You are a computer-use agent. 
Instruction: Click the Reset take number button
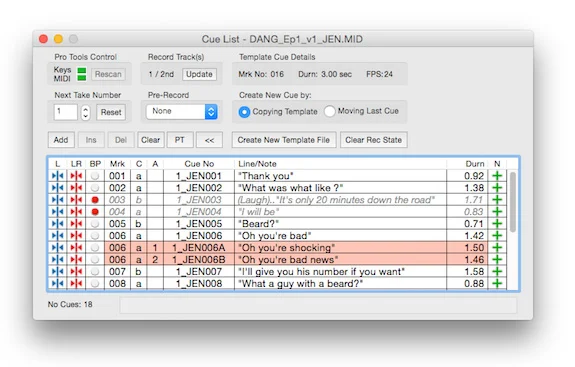tap(111, 112)
